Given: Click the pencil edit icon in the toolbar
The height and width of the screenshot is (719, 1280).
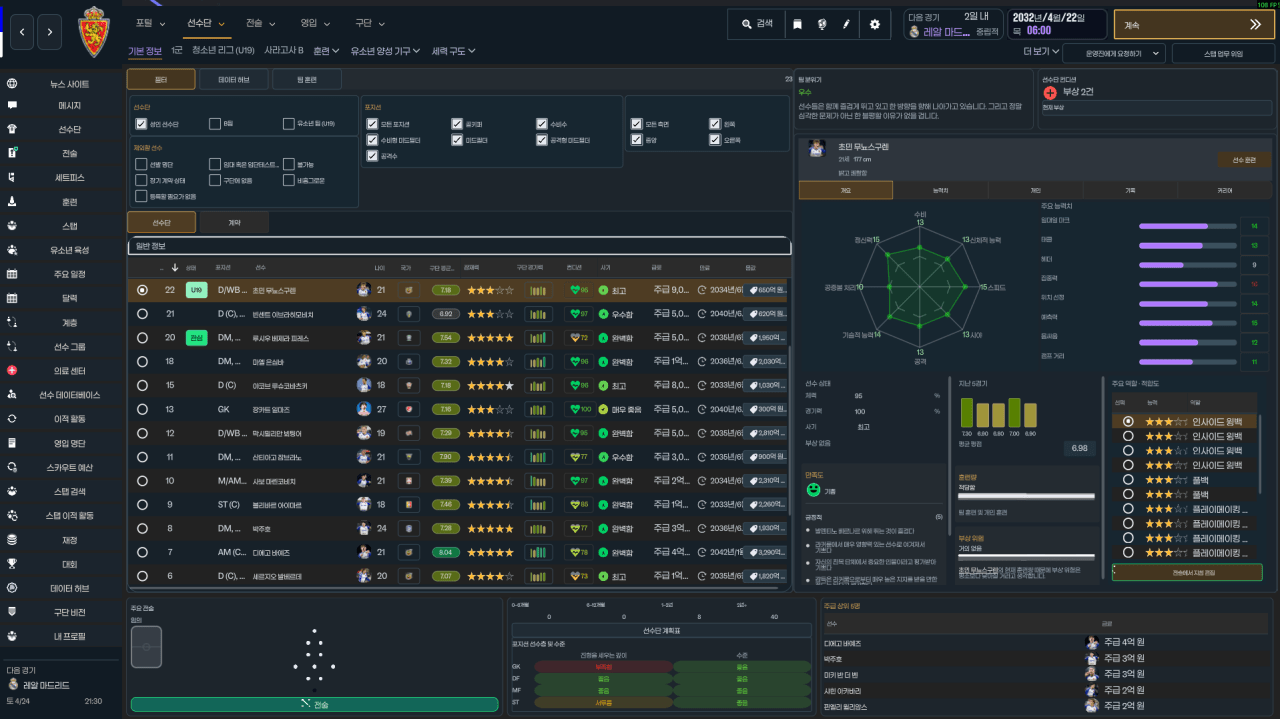Looking at the screenshot, I should [847, 24].
